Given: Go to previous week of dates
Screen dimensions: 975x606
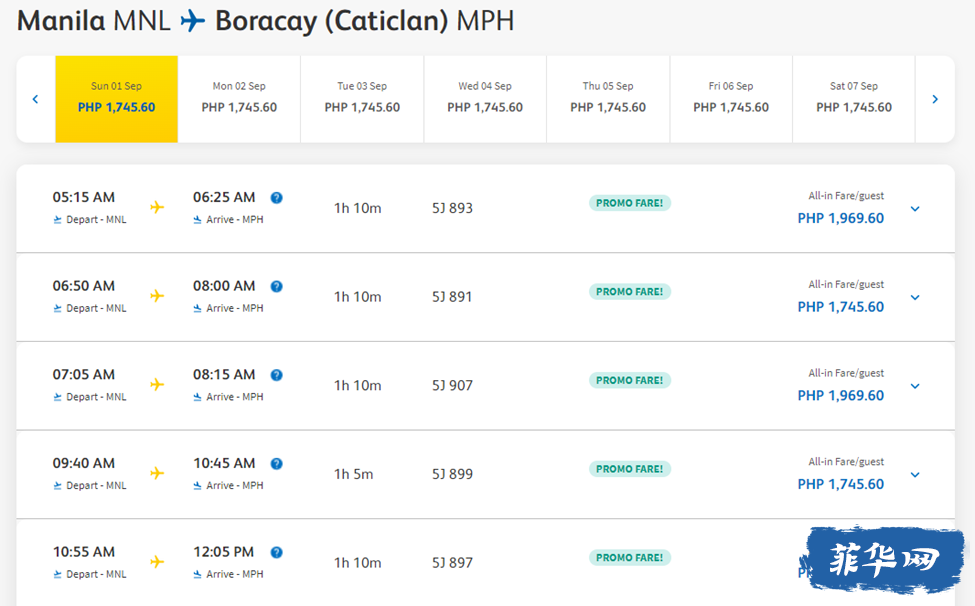Looking at the screenshot, I should click(35, 99).
